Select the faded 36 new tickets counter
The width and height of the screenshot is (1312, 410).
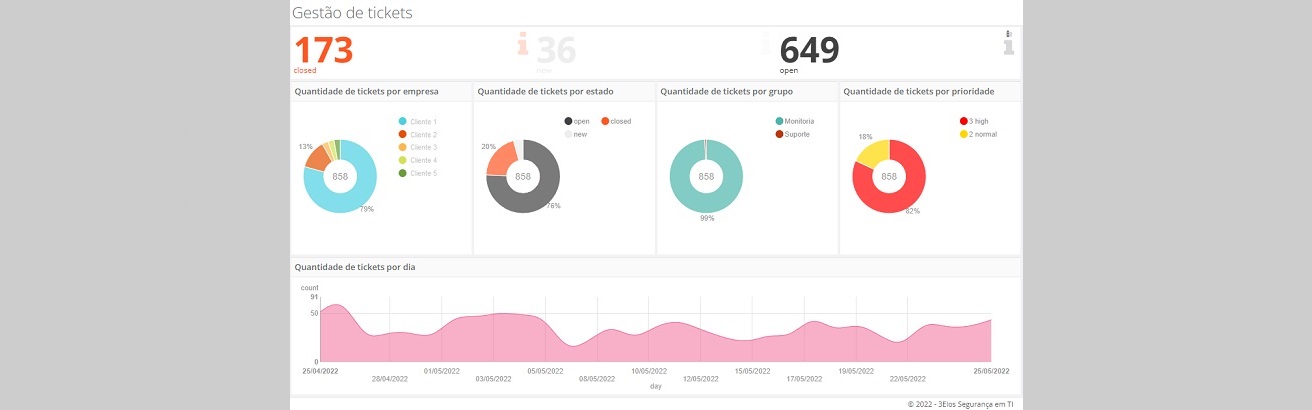[555, 53]
